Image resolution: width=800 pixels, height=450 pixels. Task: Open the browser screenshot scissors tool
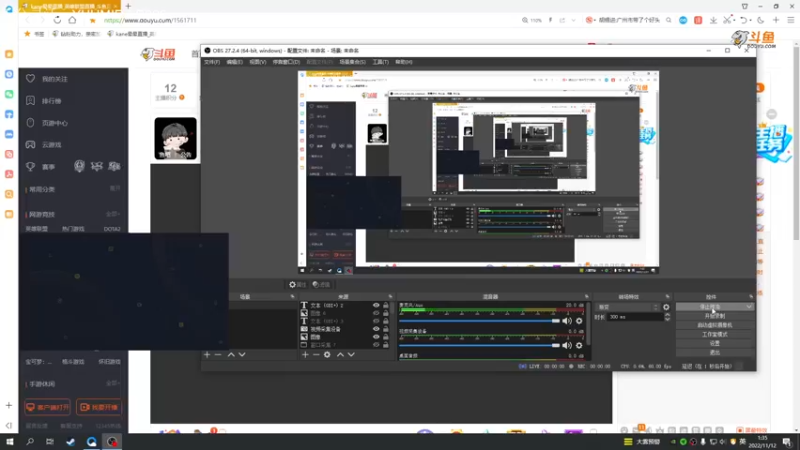pyautogui.click(x=727, y=20)
